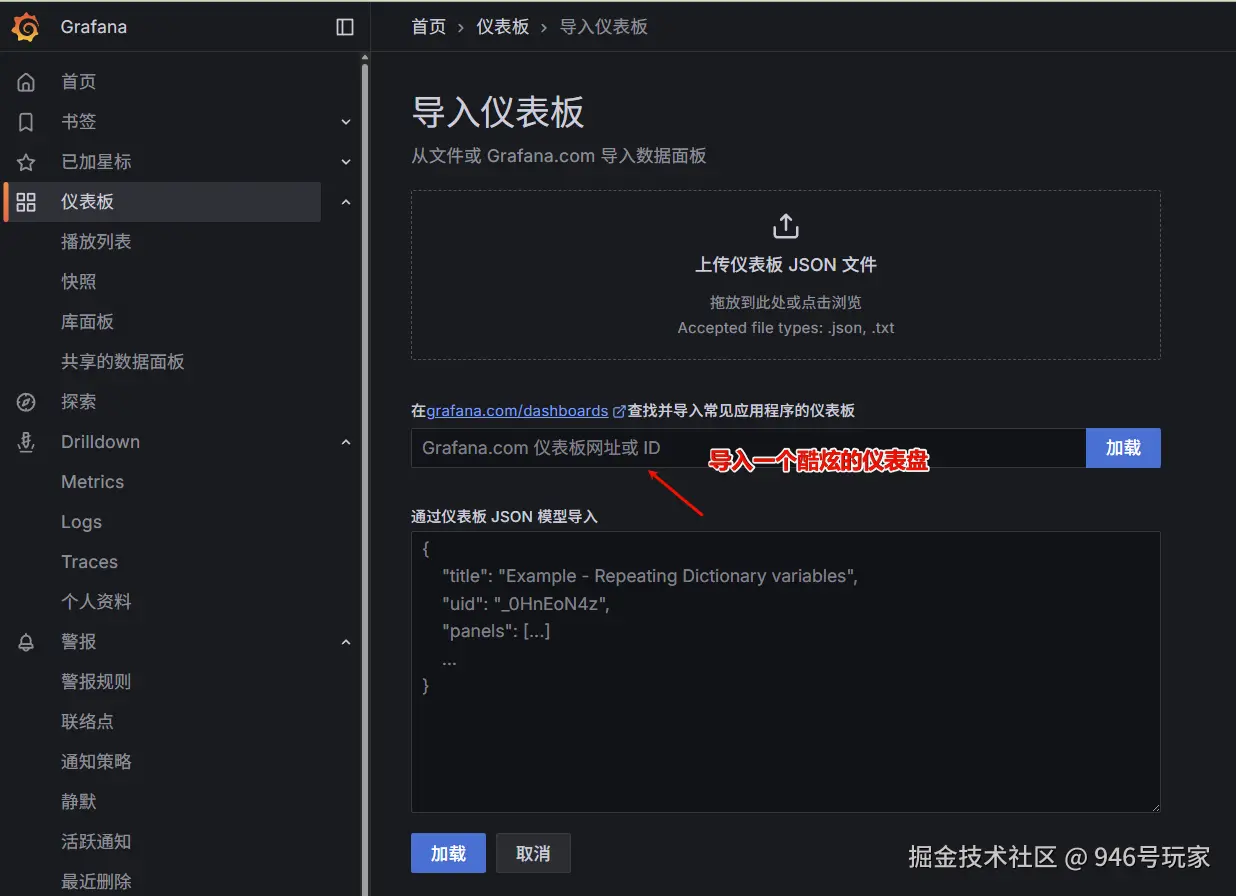Go to 仪表板 breadcrumb

point(503,27)
